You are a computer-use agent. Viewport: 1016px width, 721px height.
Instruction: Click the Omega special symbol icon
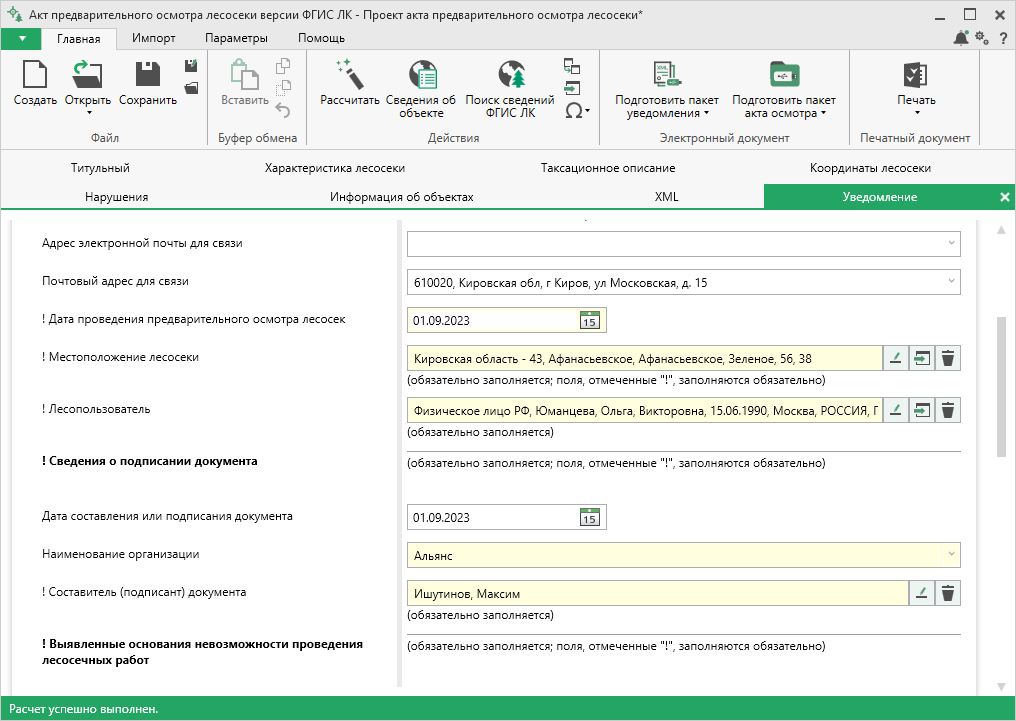573,111
